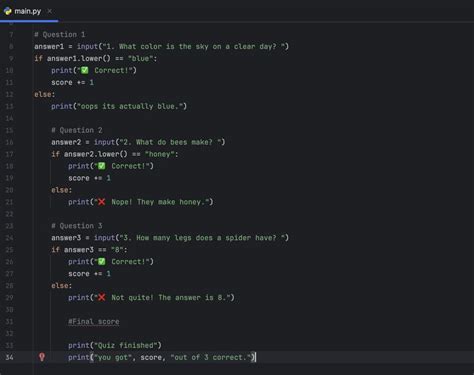474x375 pixels.
Task: Click 'you got' string on line 34
Action: [x=113, y=357]
